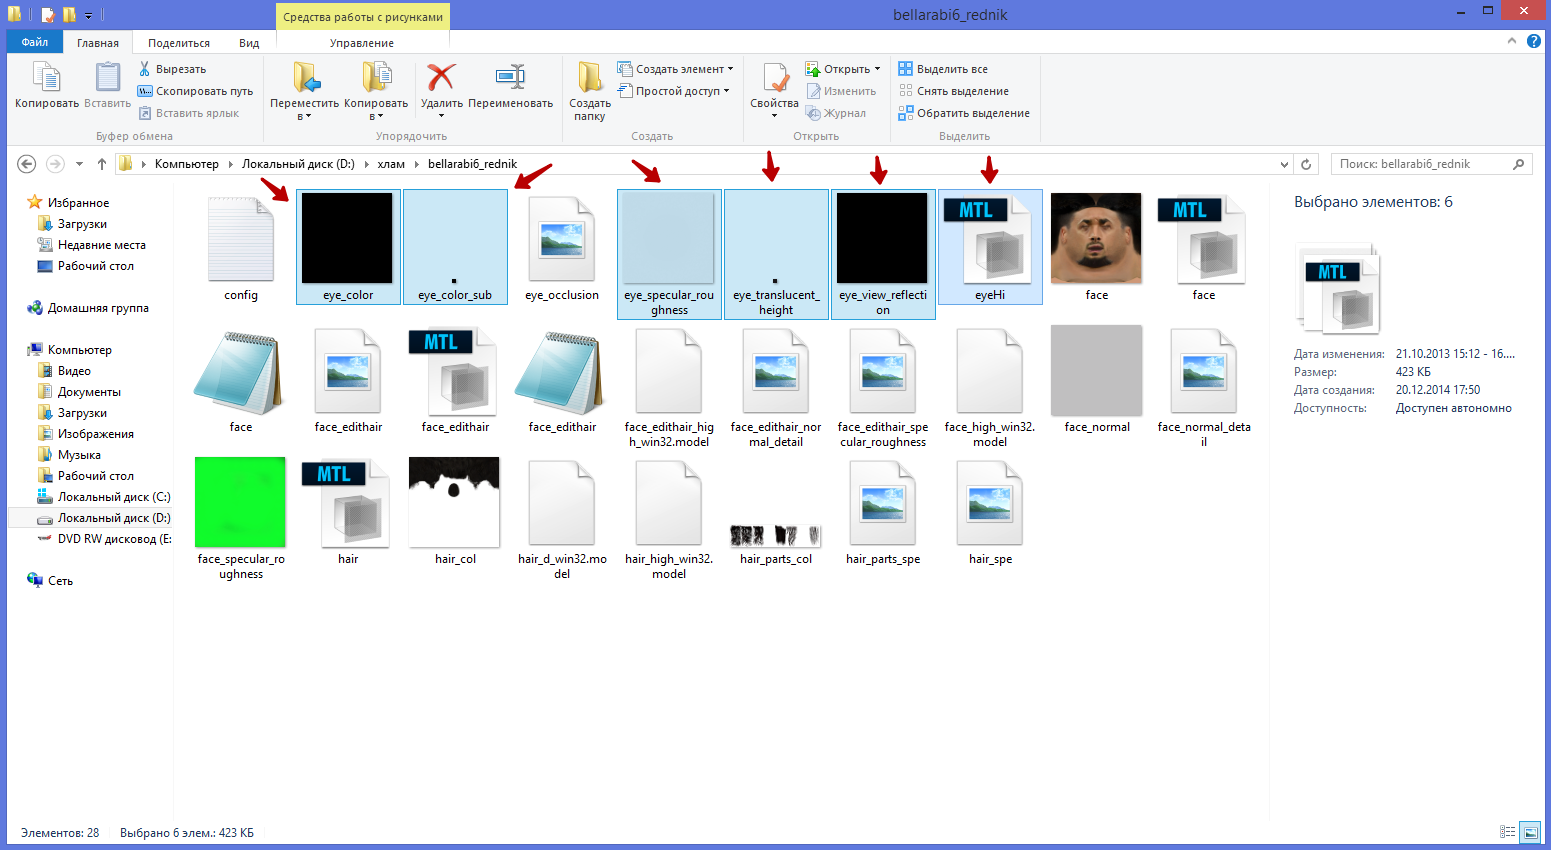This screenshot has height=850, width=1551.
Task: Switch to large thumbnails view in status bar
Action: (1530, 832)
